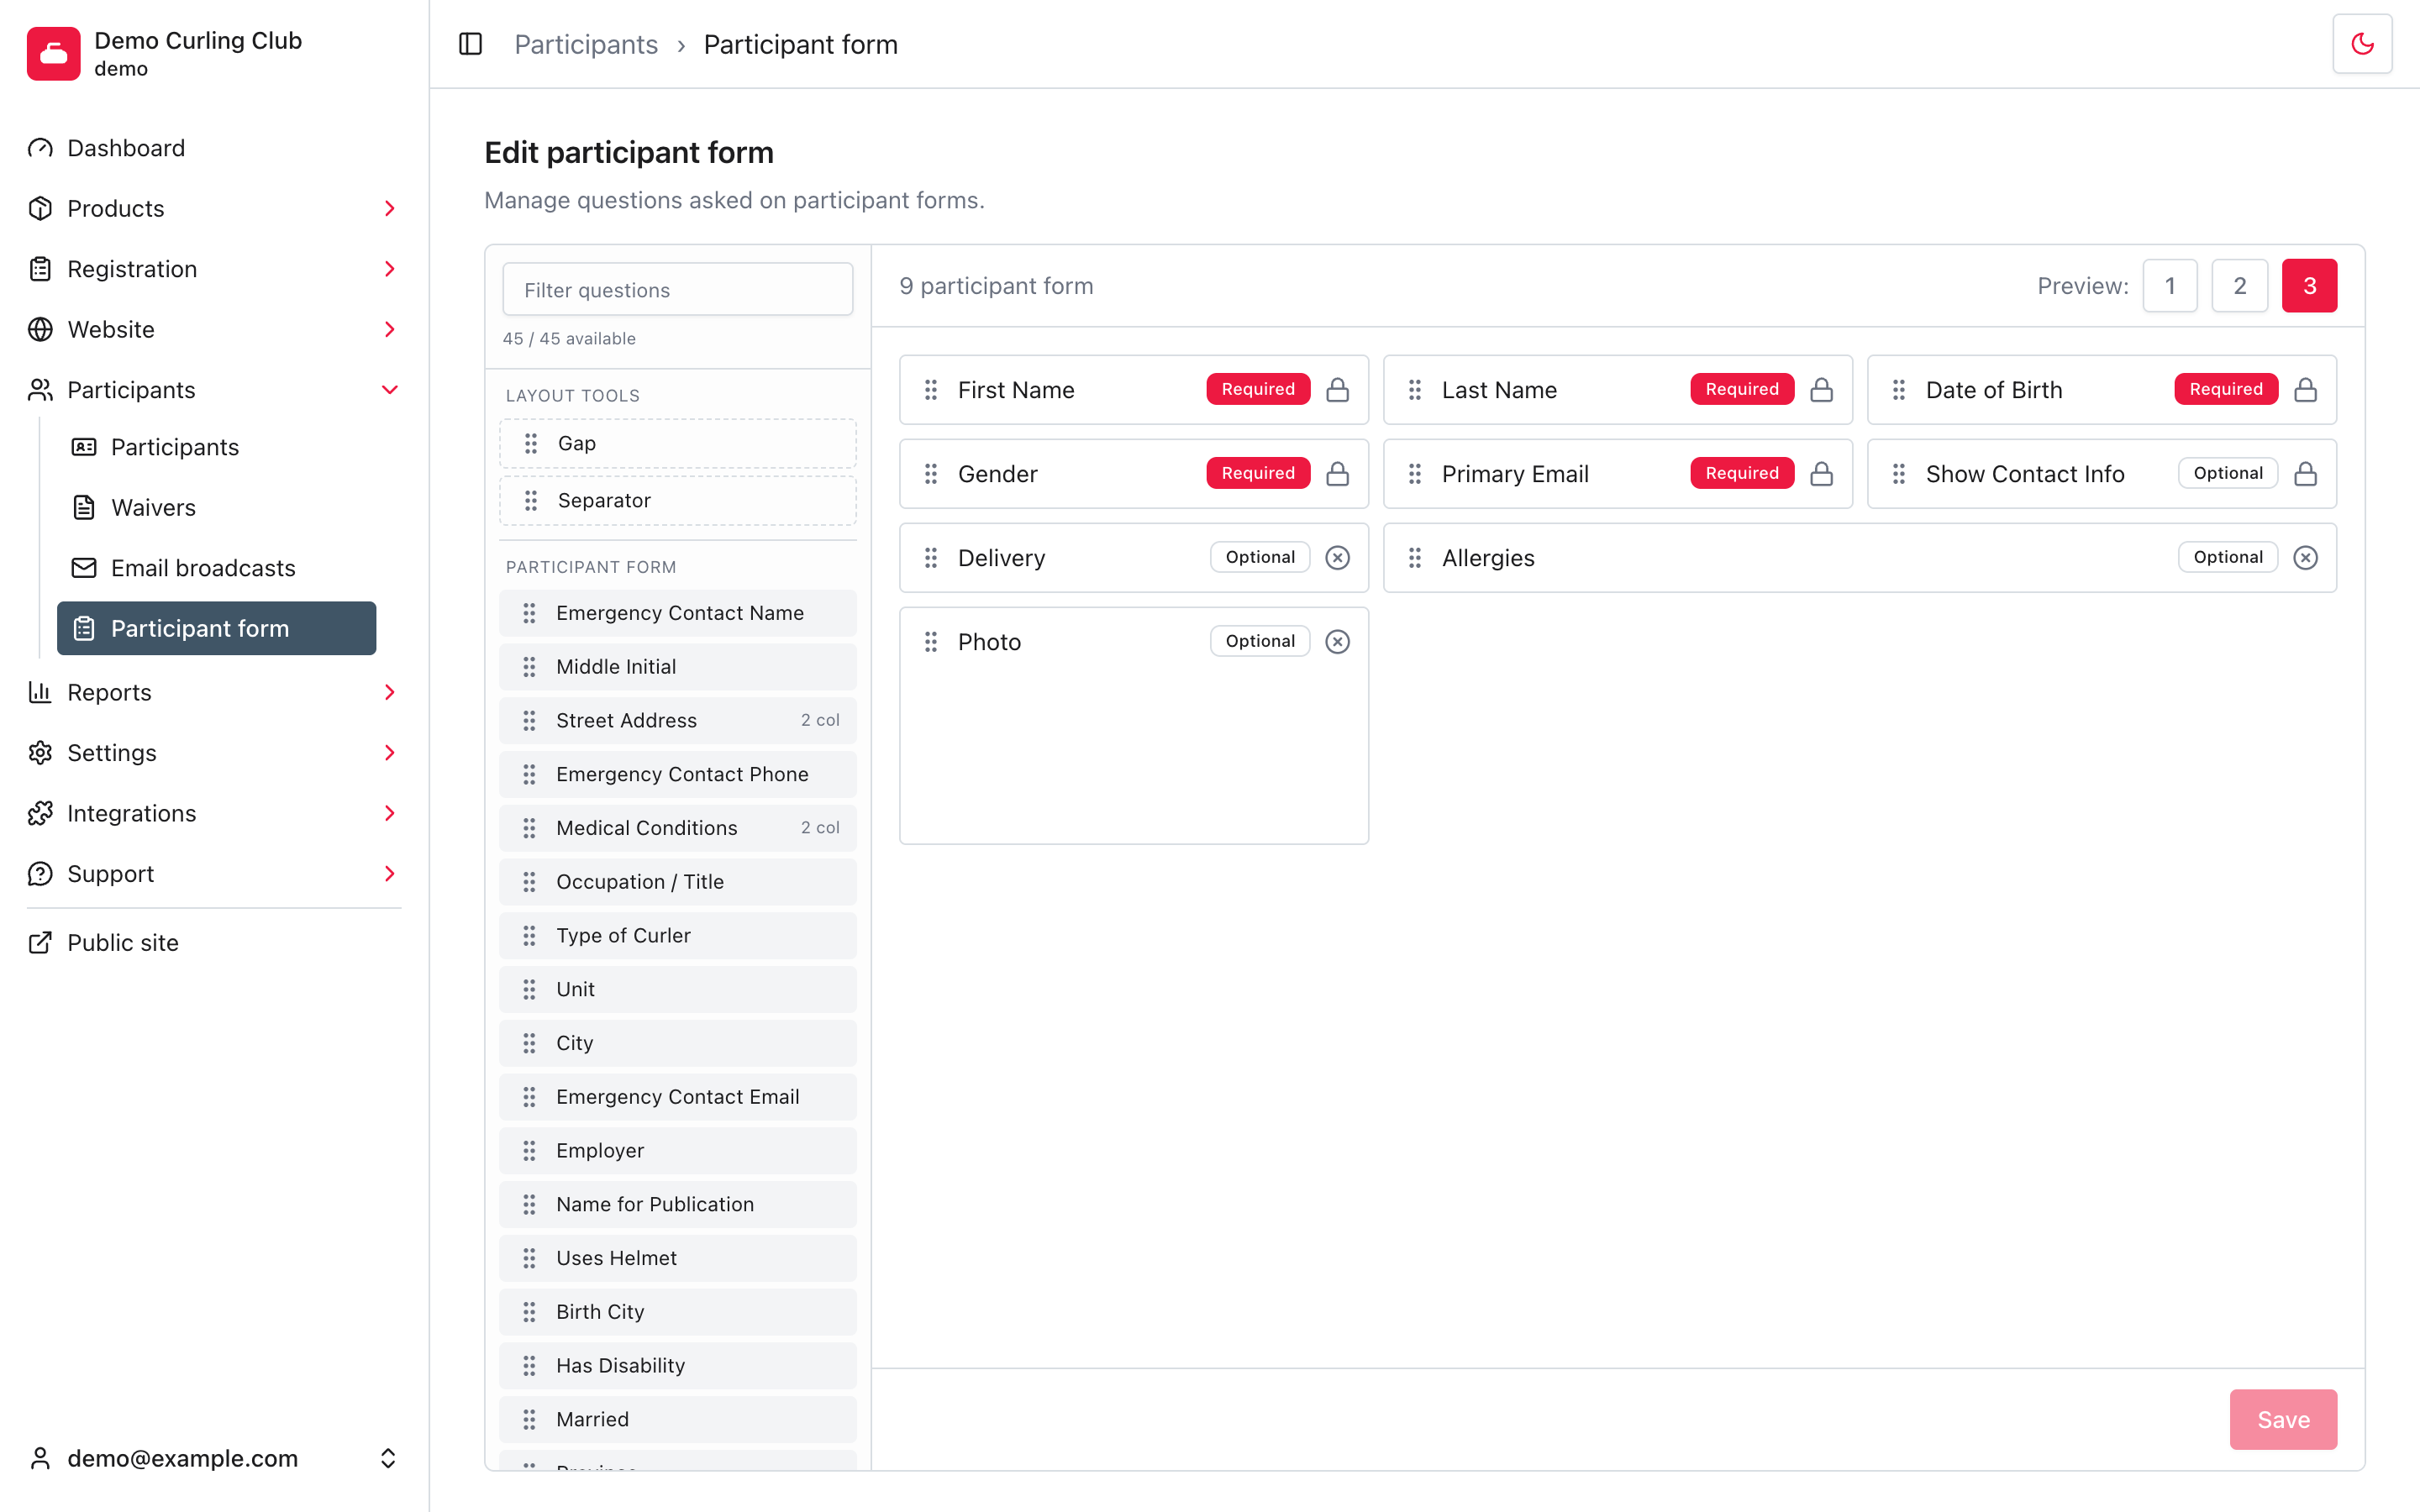Select the Uses Helmet question
Viewport: 2420px width, 1512px height.
(678, 1258)
